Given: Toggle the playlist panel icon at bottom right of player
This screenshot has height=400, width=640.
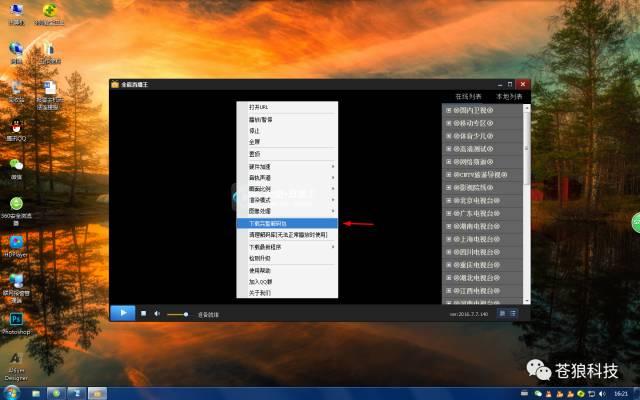Looking at the screenshot, I should (513, 313).
